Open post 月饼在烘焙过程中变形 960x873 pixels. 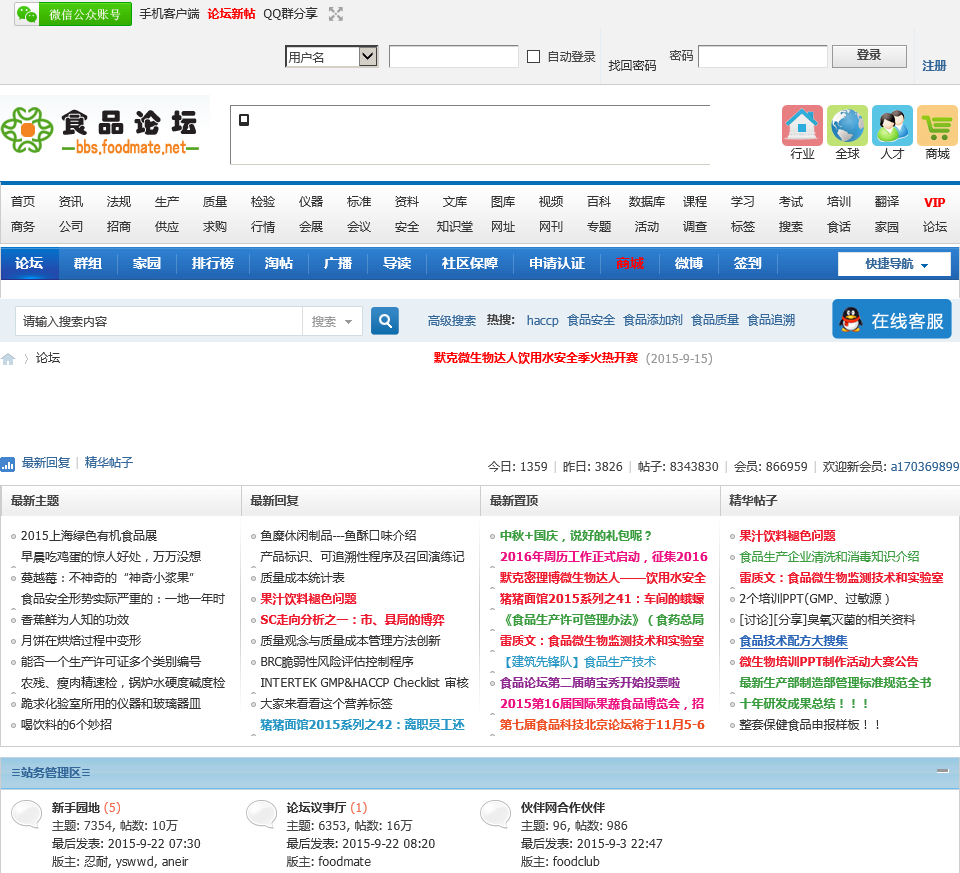click(81, 641)
